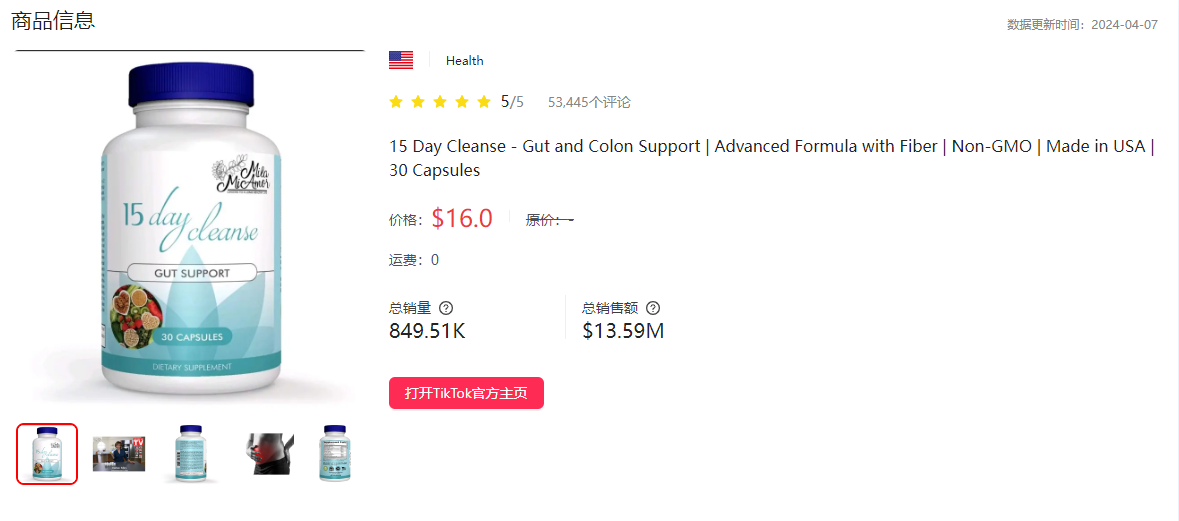Select the first bottle front thumbnail
This screenshot has height=521, width=1179.
point(47,454)
